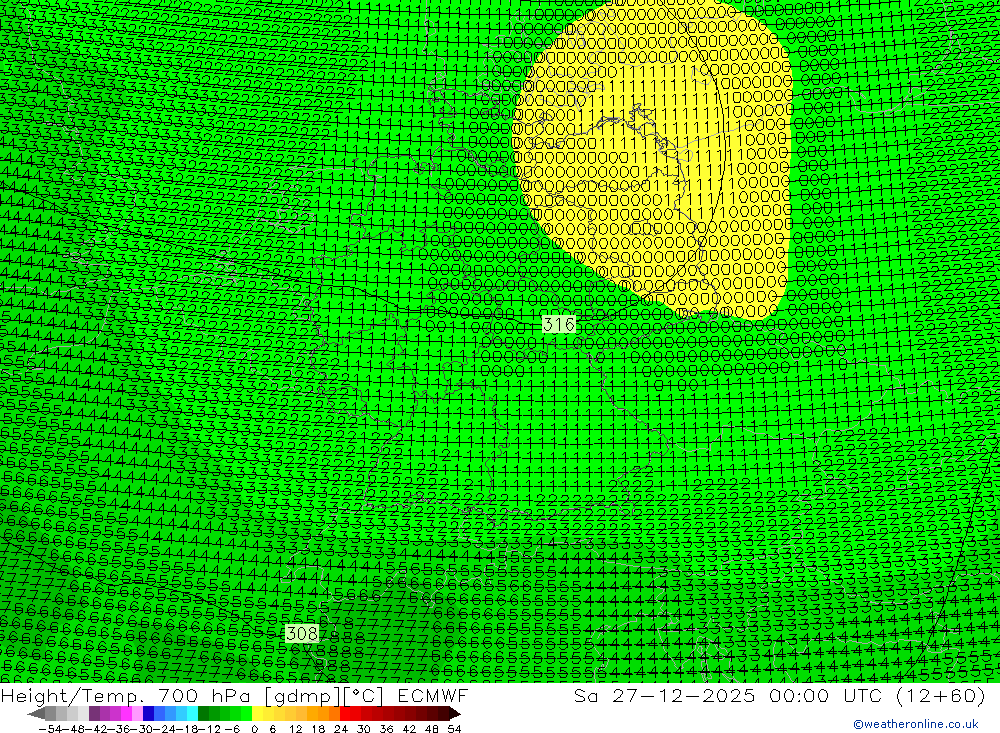
Task: Click the gray left arrow end of the color scale
Action: point(36,713)
